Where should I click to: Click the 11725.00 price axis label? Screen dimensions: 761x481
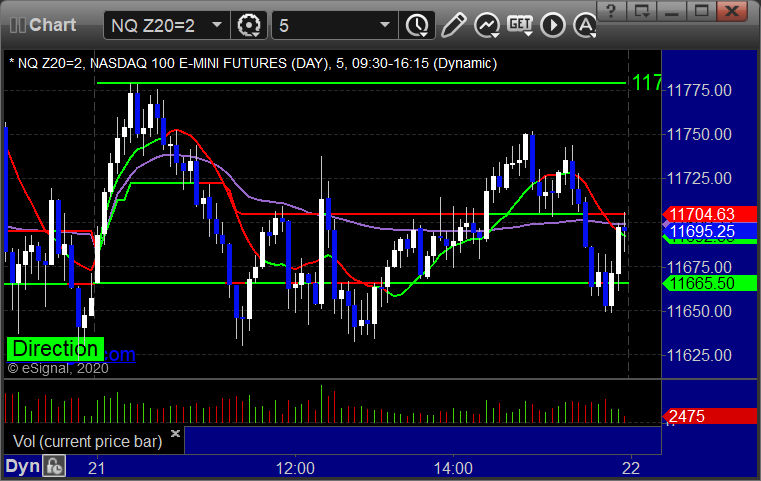tap(699, 179)
